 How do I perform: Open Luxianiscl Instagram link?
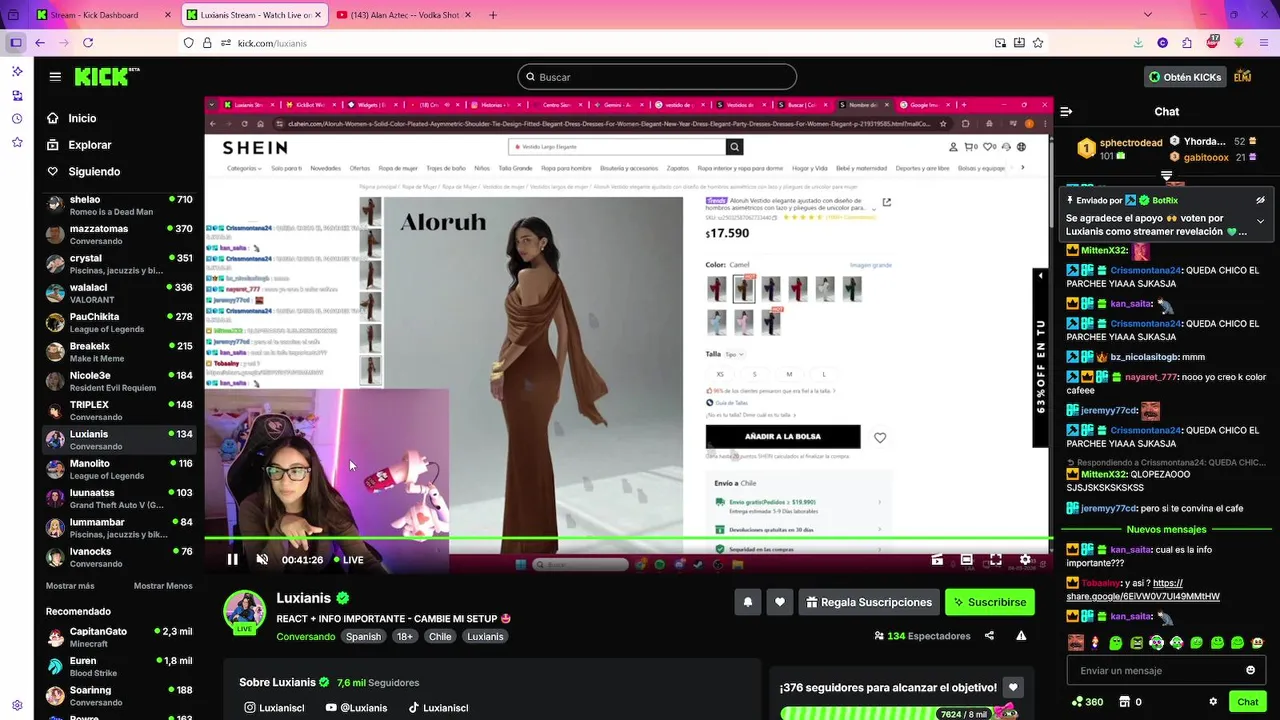(274, 708)
